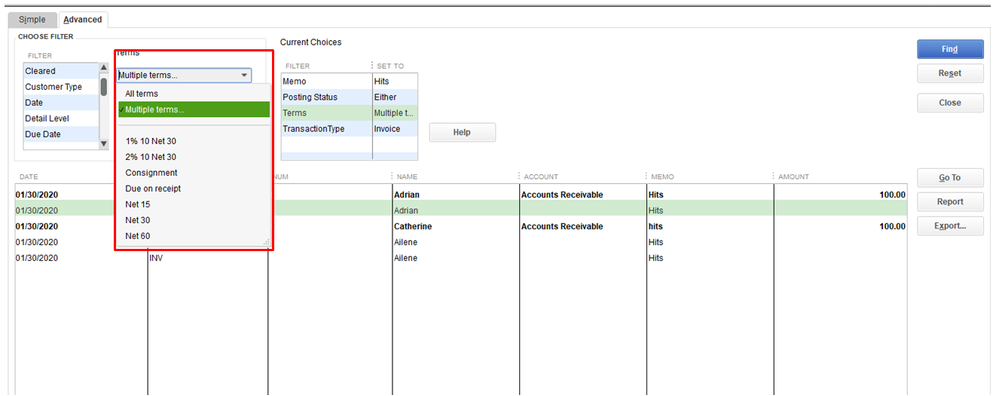Choose 'Due on receipt' term
This screenshot has height=396, width=999.
194,188
